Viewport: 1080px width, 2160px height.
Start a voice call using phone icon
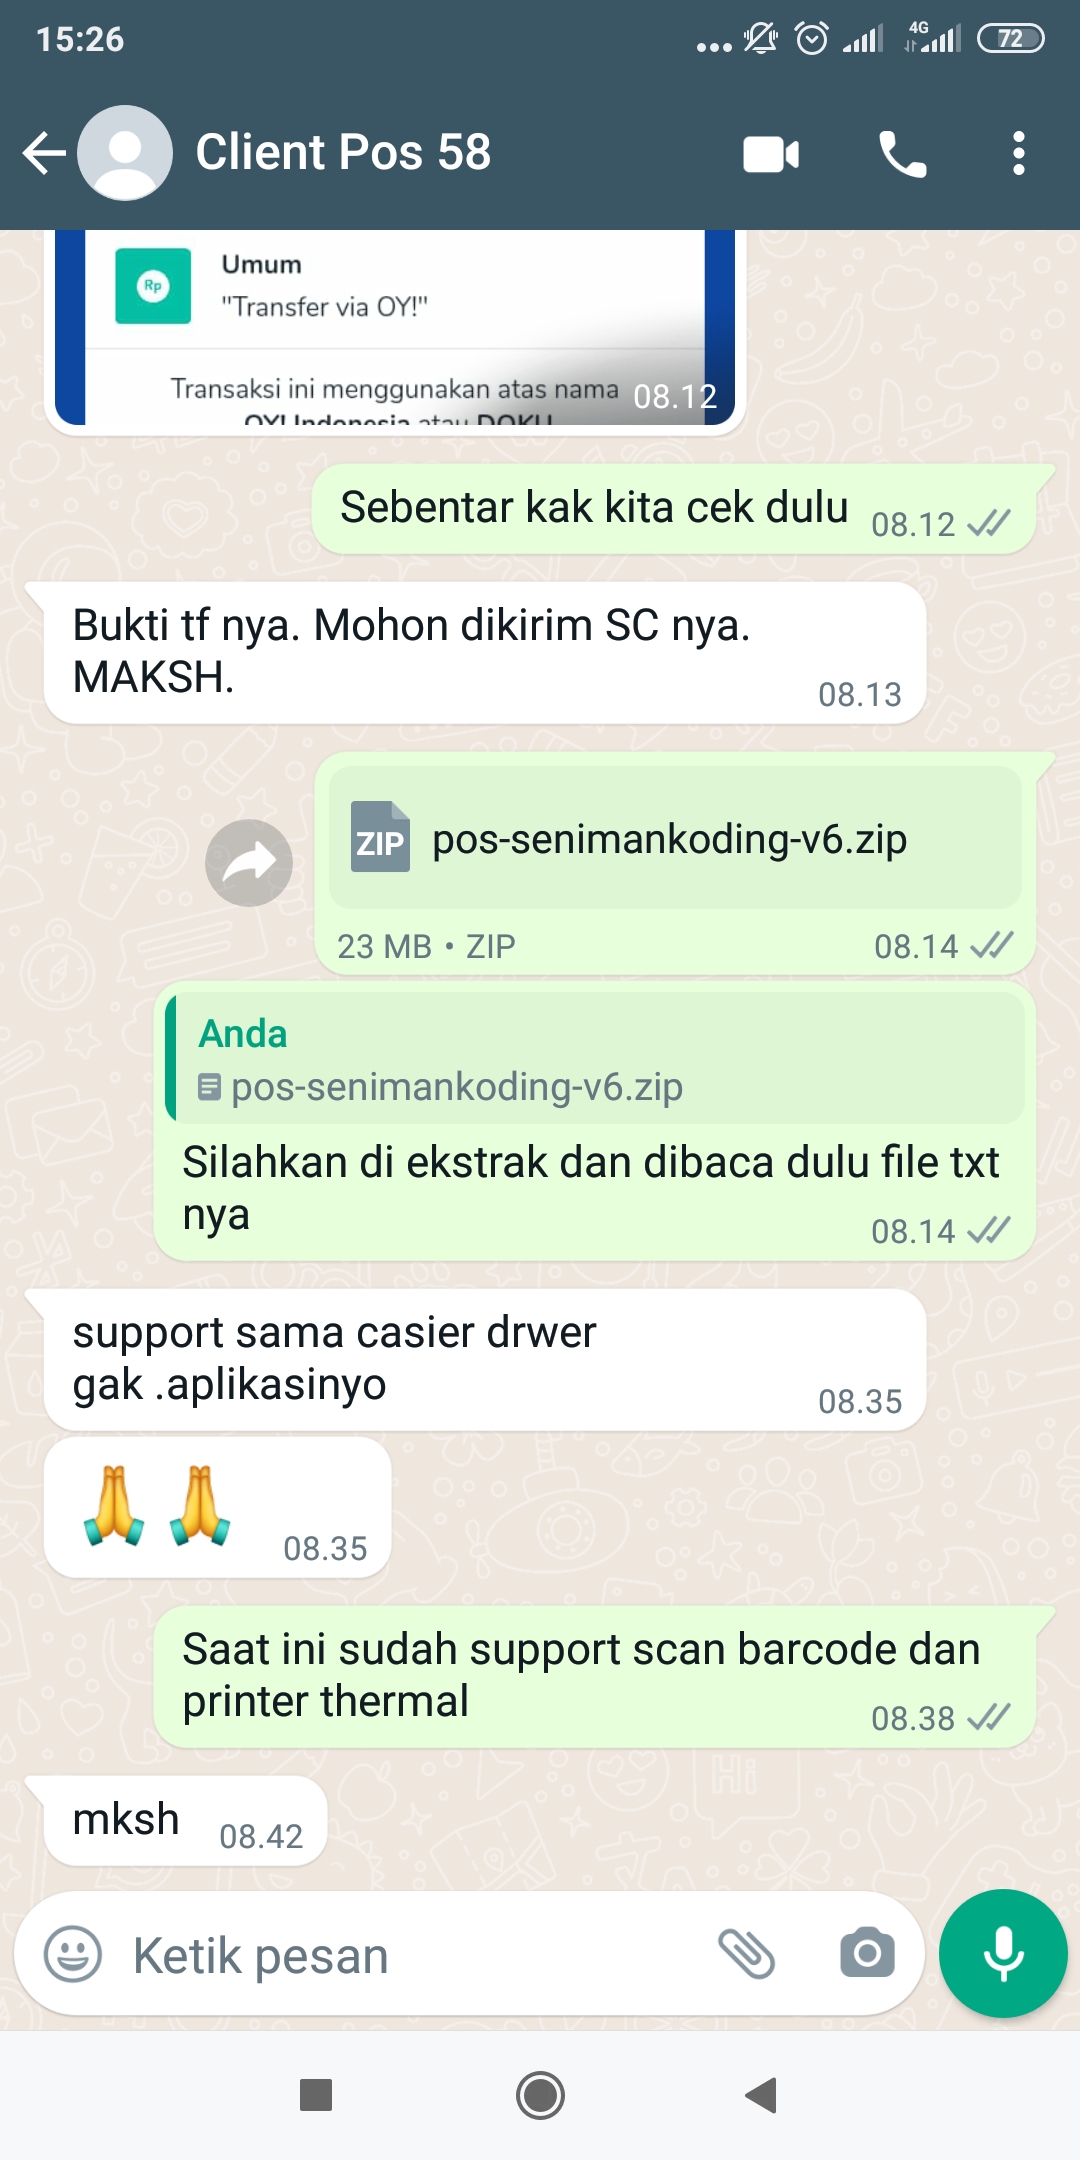point(902,154)
